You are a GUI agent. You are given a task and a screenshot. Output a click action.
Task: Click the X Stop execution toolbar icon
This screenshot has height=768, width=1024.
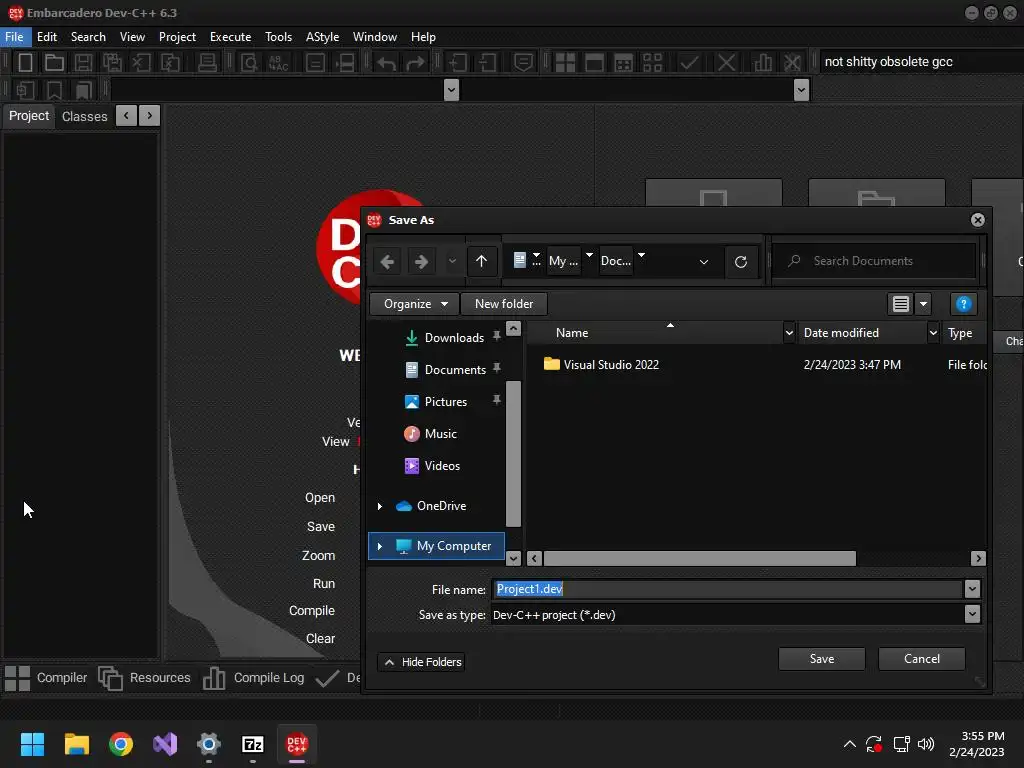(726, 63)
